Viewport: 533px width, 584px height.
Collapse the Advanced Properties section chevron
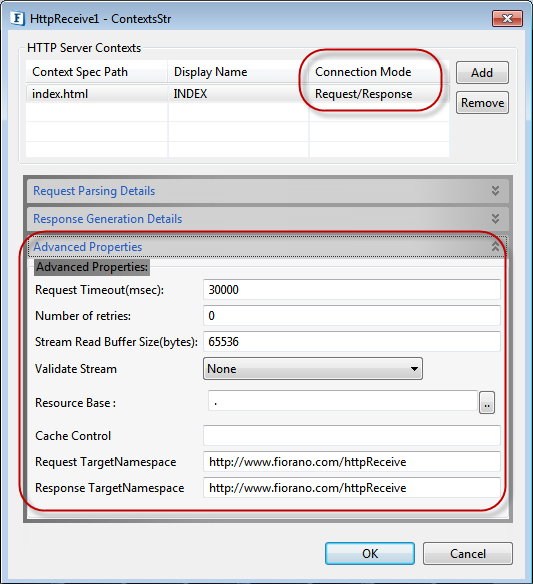(x=495, y=247)
